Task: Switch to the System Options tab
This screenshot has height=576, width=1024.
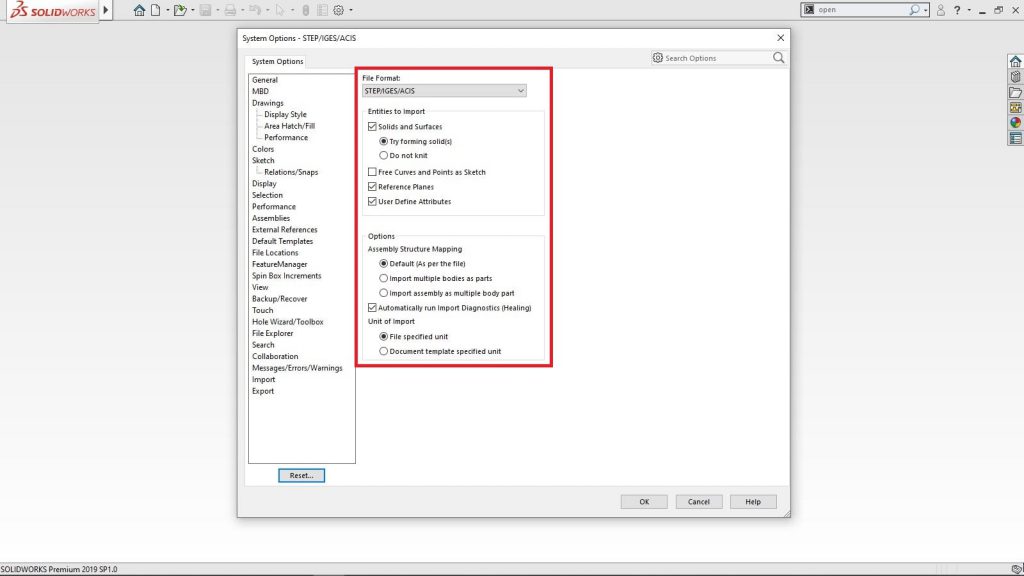Action: point(278,61)
